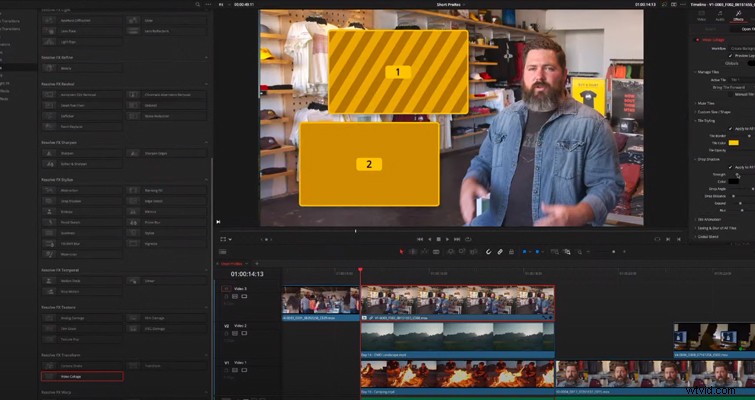755x400 pixels.
Task: Toggle the timeline snapping magnet
Action: point(488,252)
